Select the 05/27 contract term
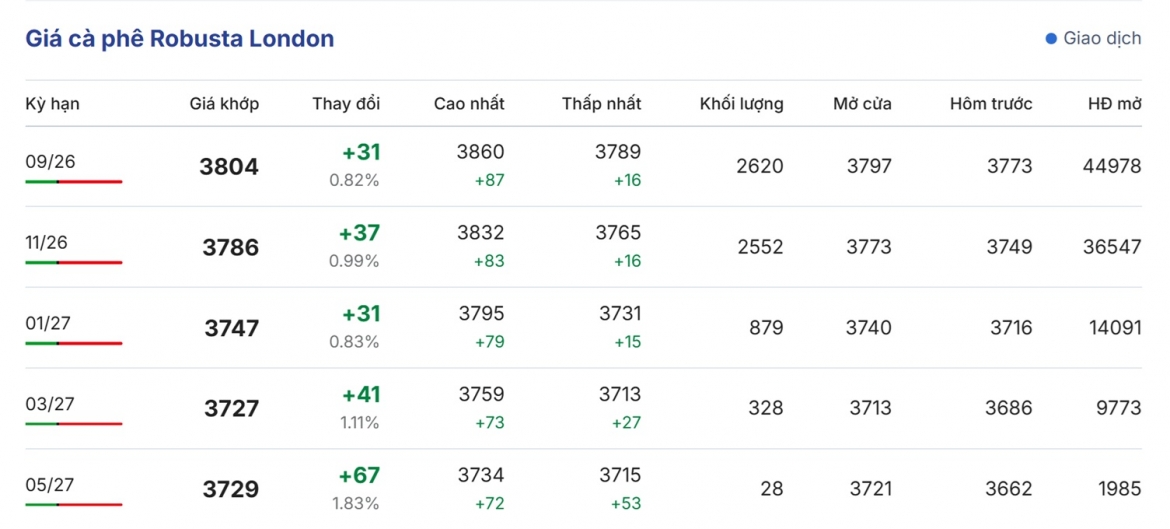1170x529 pixels. [x=51, y=484]
